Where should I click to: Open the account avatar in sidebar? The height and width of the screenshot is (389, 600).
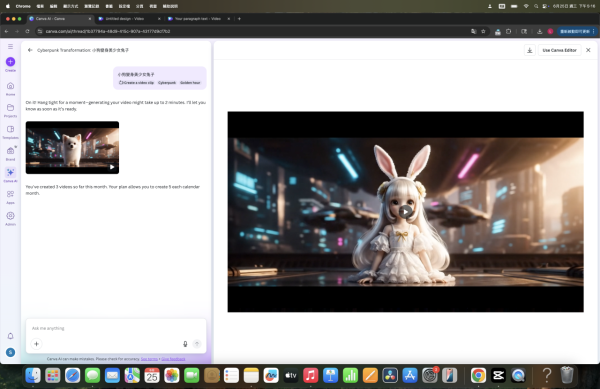click(10, 352)
